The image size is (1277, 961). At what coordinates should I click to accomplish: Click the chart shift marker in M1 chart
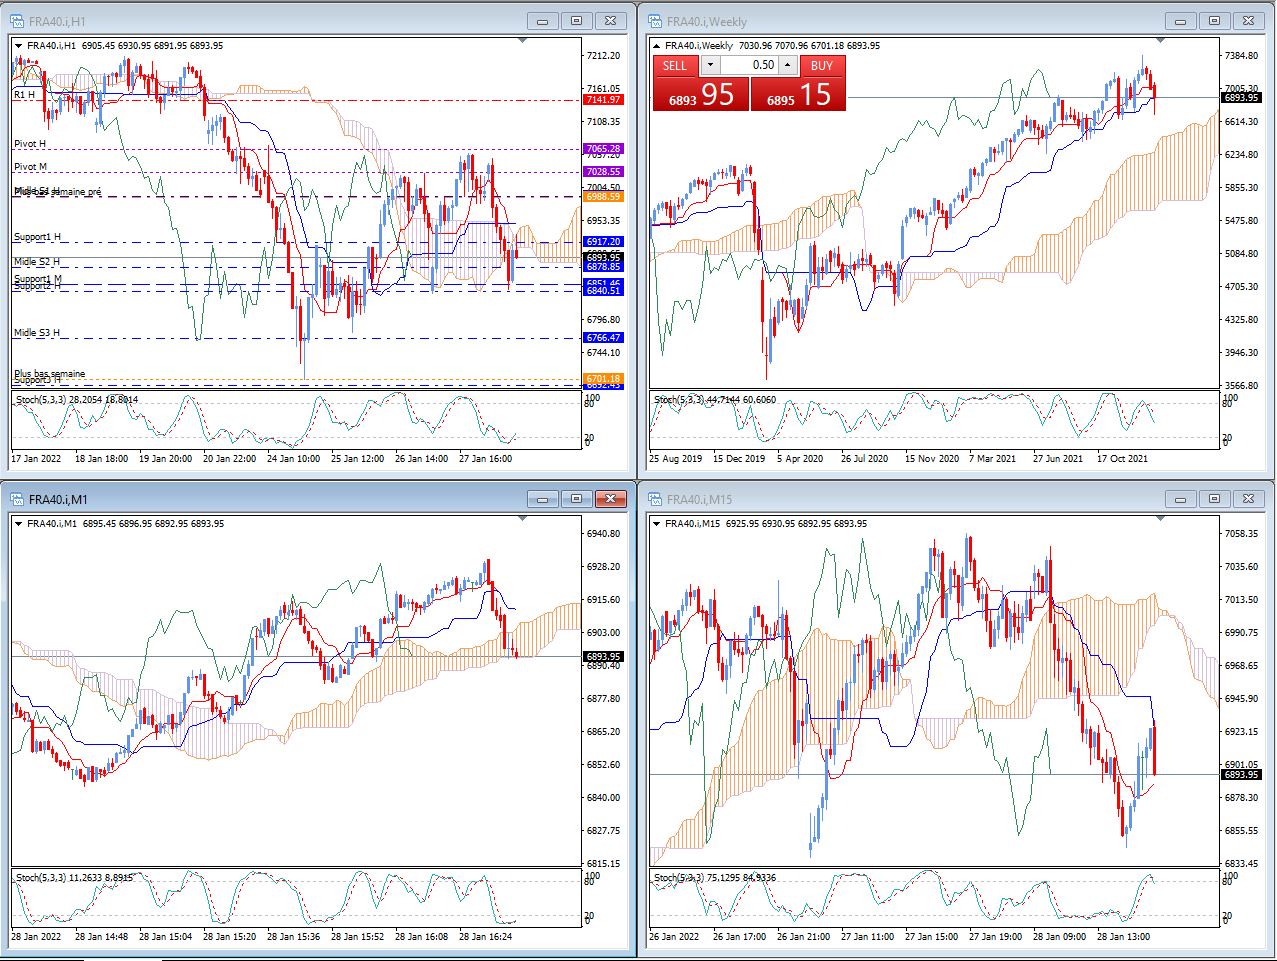[x=522, y=519]
